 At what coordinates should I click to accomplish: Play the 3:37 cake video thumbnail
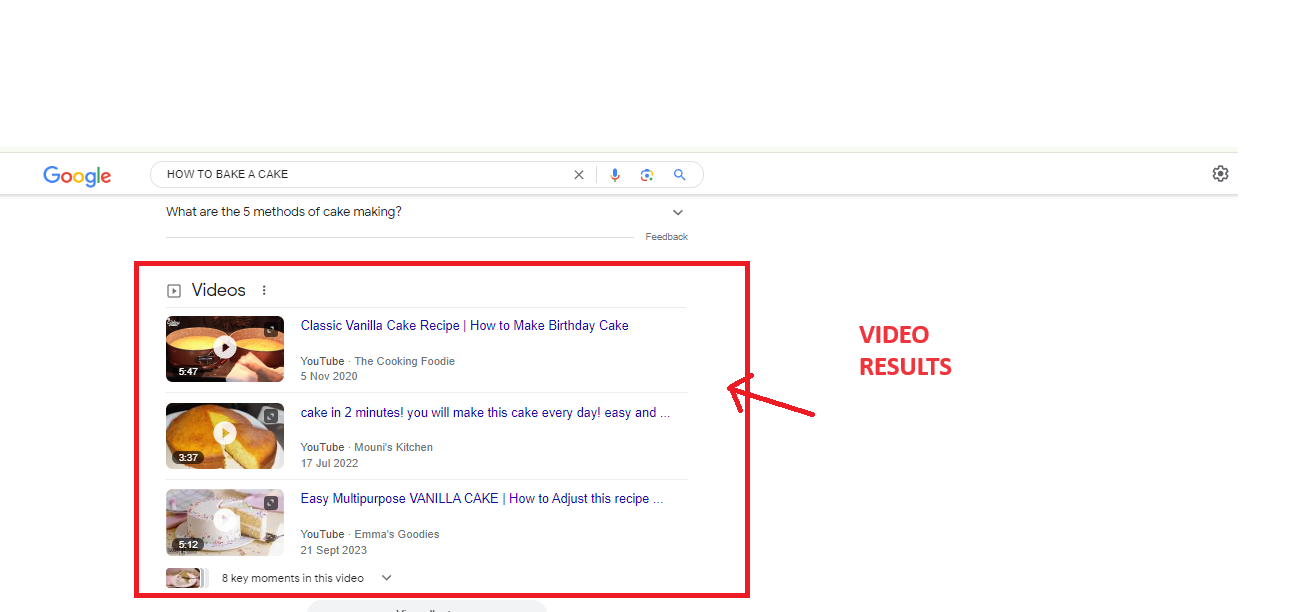tap(225, 434)
